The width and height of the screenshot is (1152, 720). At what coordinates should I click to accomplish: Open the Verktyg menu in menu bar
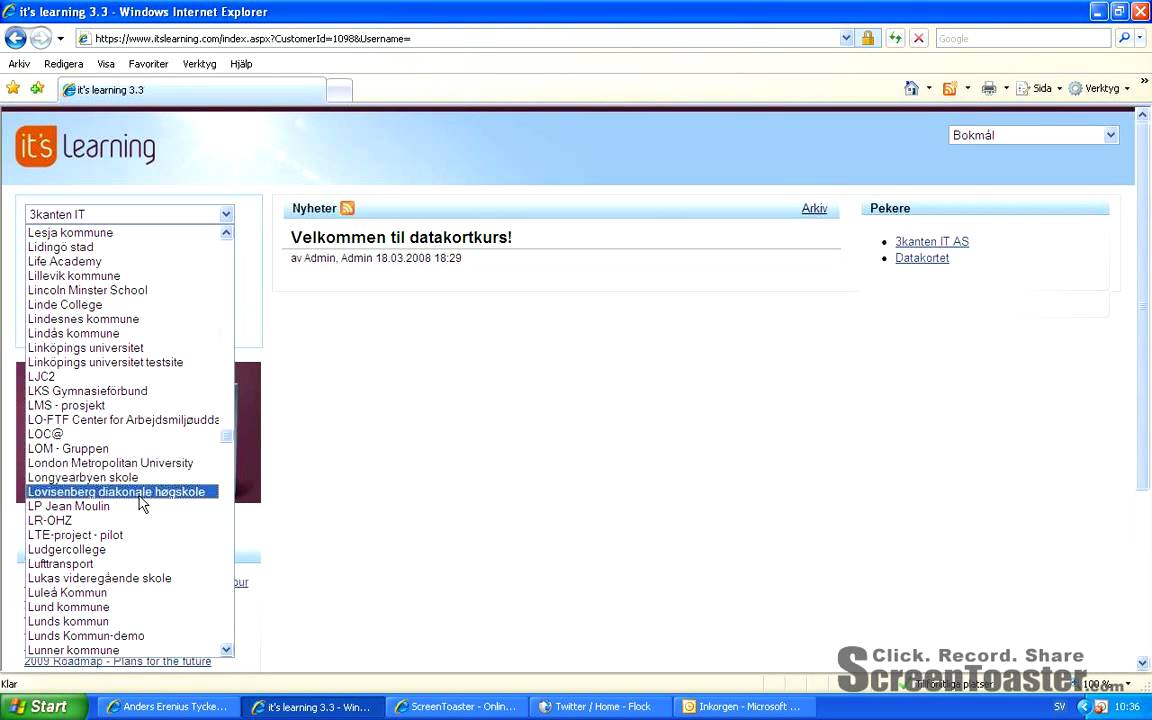(199, 64)
